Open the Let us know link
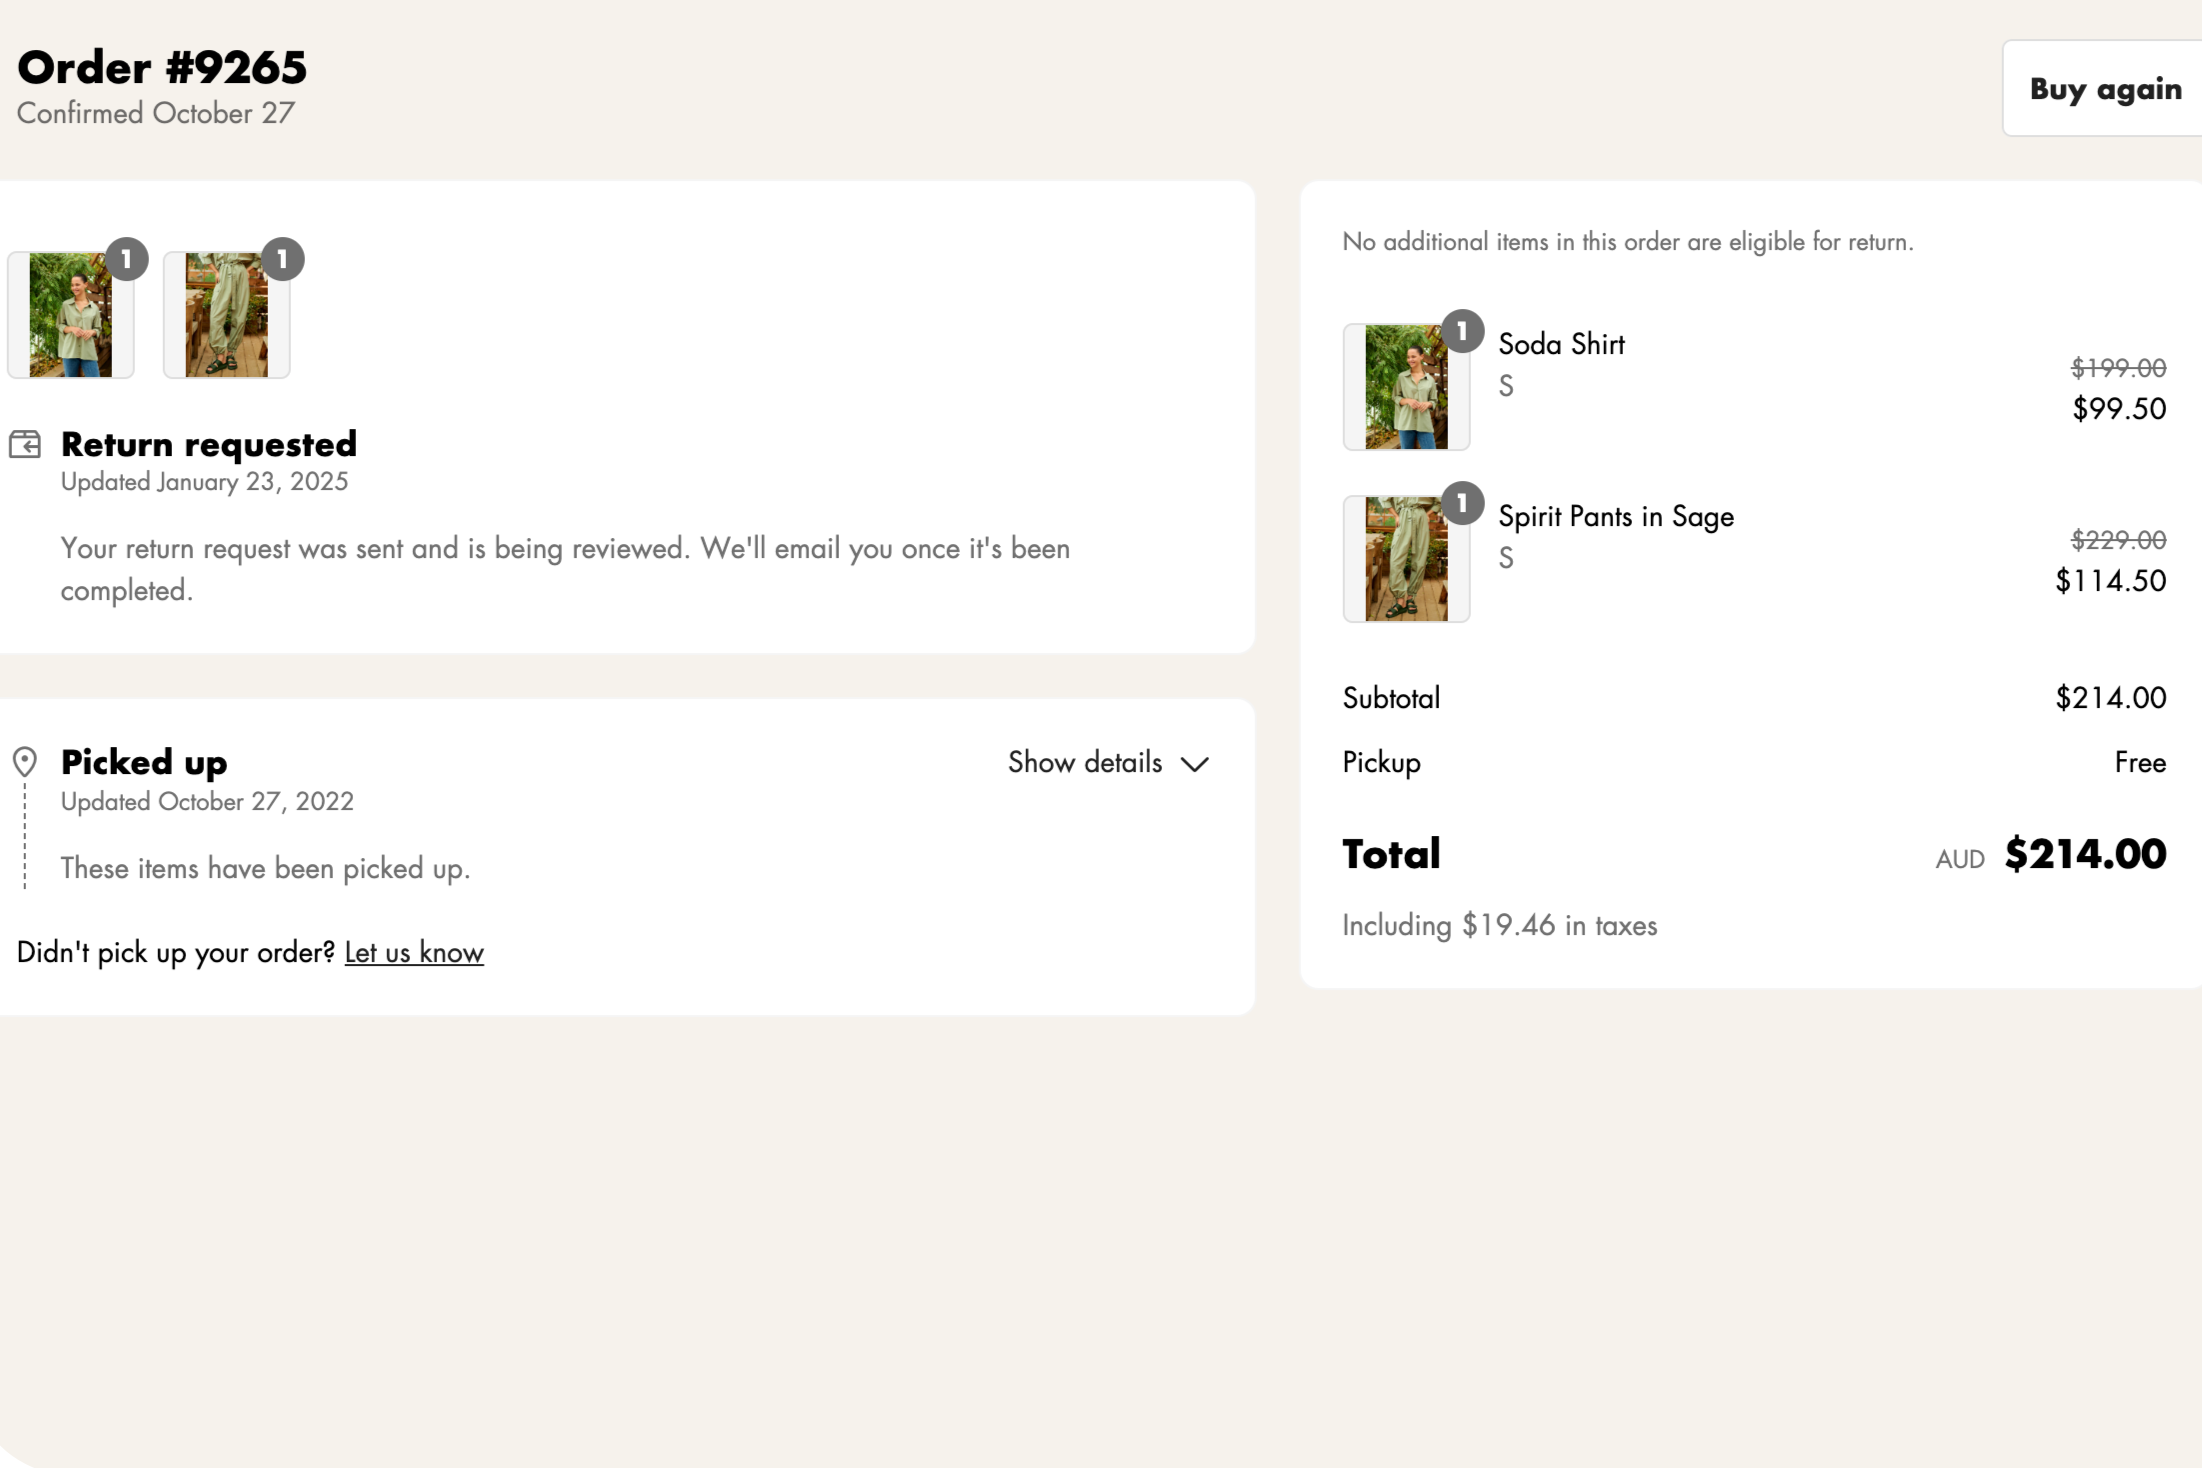This screenshot has width=2202, height=1468. pyautogui.click(x=414, y=953)
